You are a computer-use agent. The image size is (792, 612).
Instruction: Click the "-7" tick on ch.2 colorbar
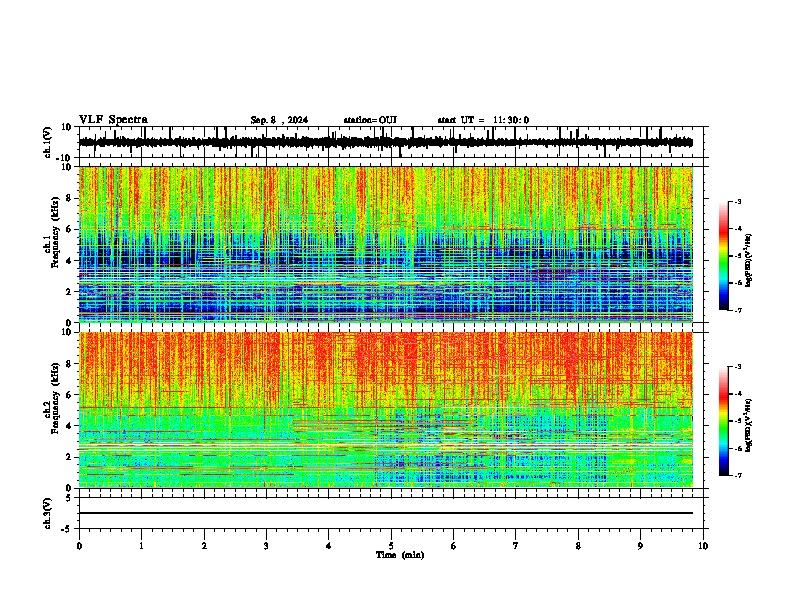point(737,475)
